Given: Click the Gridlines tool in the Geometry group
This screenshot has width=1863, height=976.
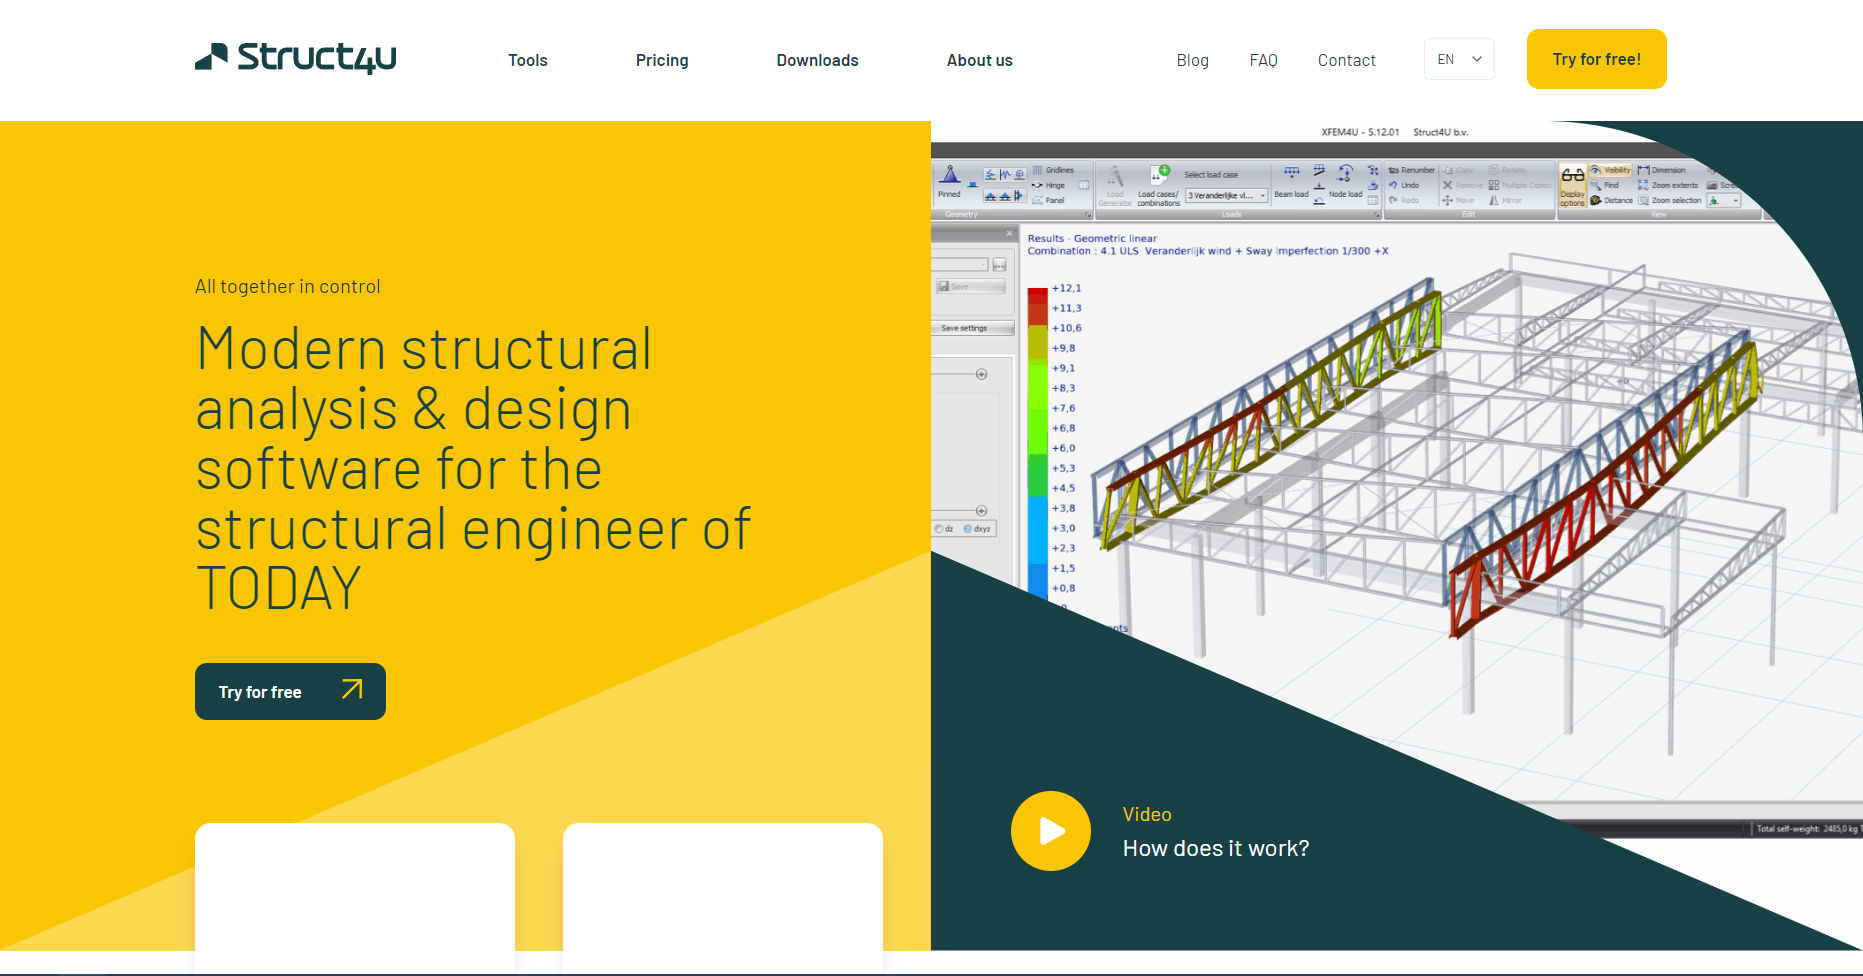Looking at the screenshot, I should coord(1053,170).
